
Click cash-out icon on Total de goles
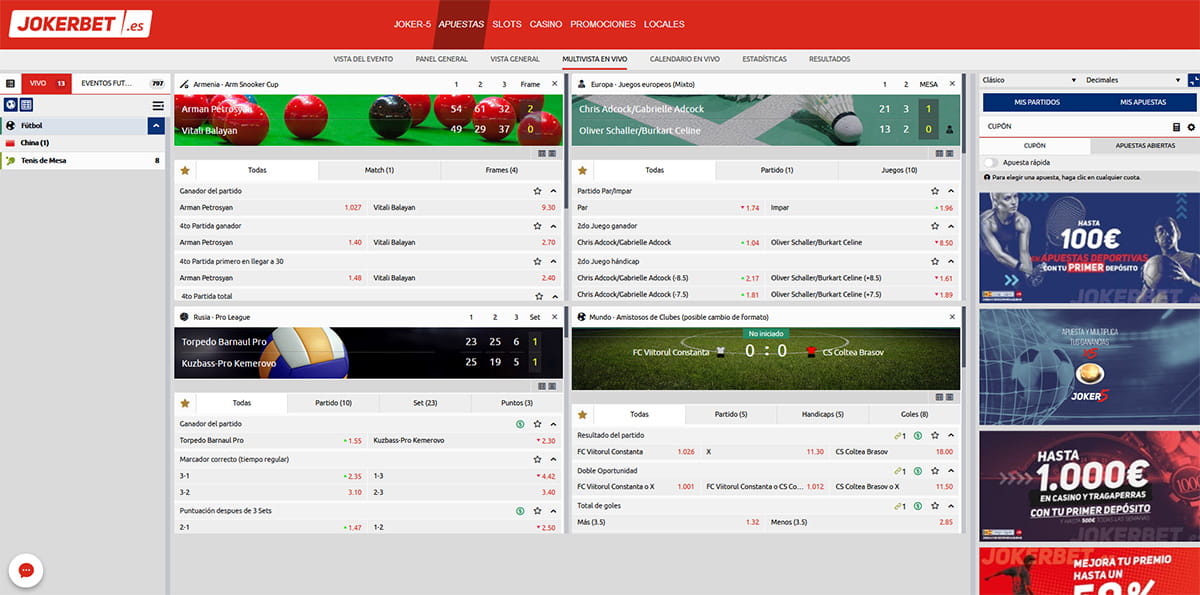coord(917,505)
